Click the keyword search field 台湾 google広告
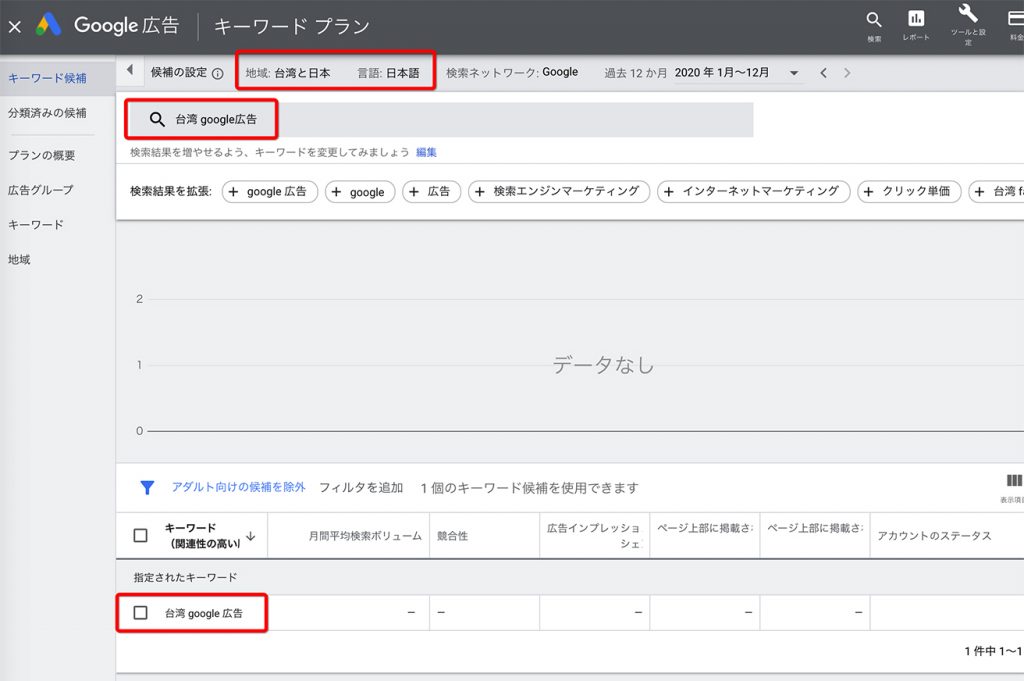Screen dimensions: 1024x681 (441, 119)
